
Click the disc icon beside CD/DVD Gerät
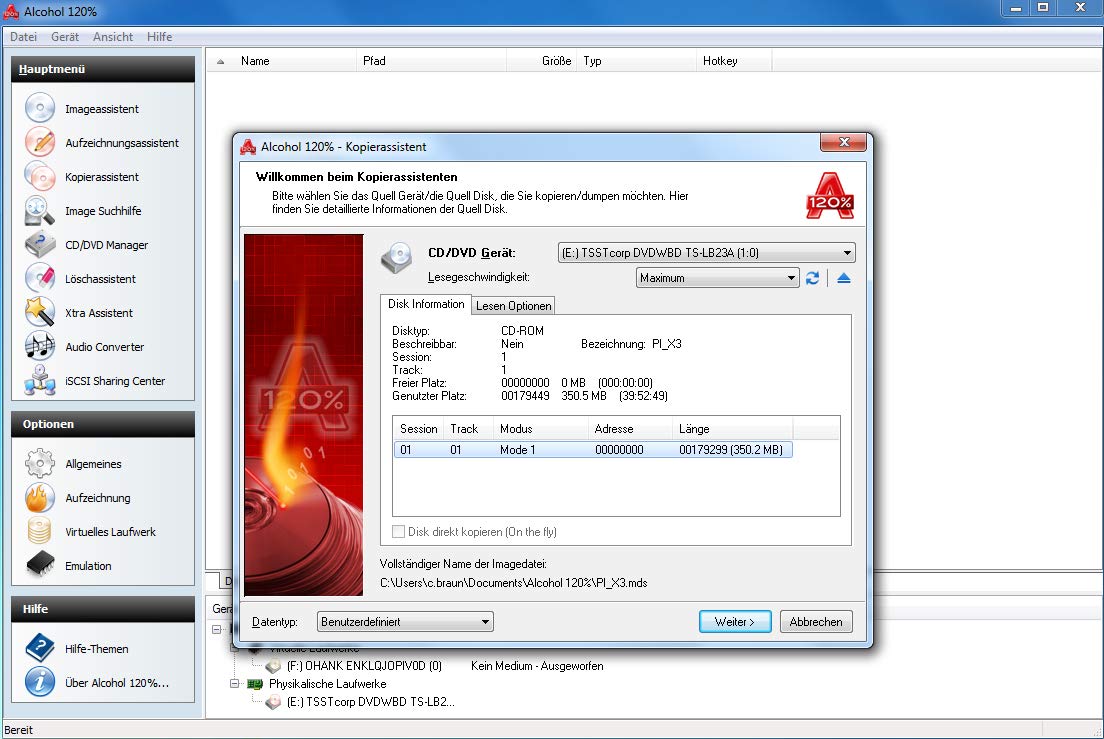click(x=396, y=258)
